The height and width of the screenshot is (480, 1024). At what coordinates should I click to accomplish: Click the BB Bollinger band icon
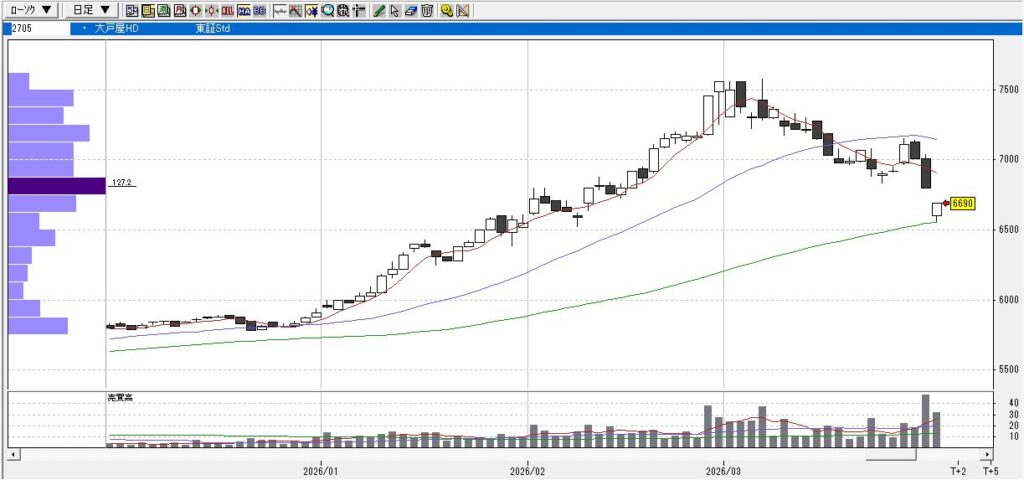pos(260,11)
